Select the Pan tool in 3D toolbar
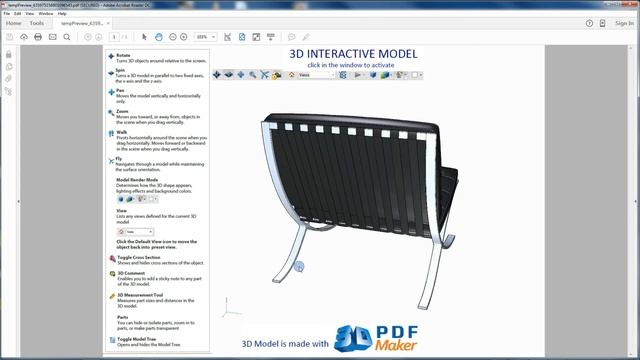This screenshot has width=640, height=360. (241, 75)
